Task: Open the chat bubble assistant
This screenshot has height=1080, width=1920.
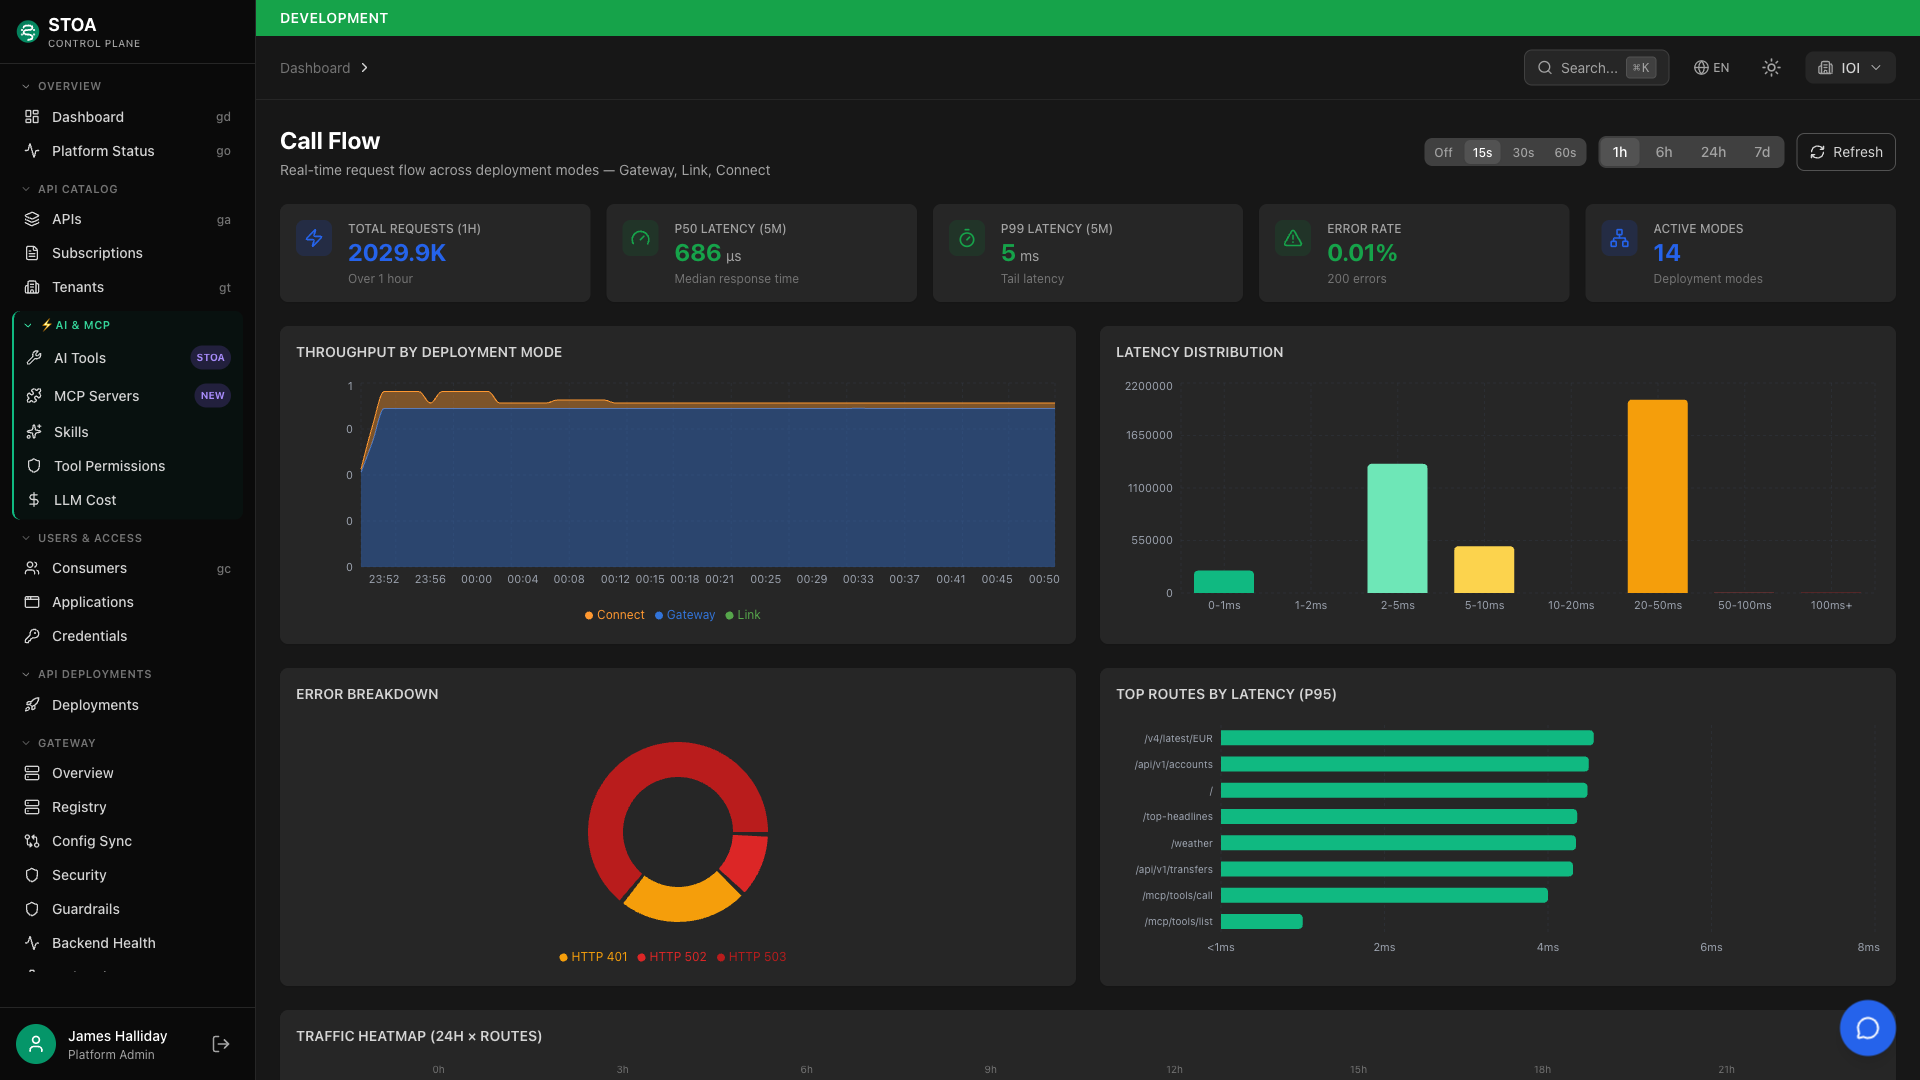Action: (1867, 1028)
